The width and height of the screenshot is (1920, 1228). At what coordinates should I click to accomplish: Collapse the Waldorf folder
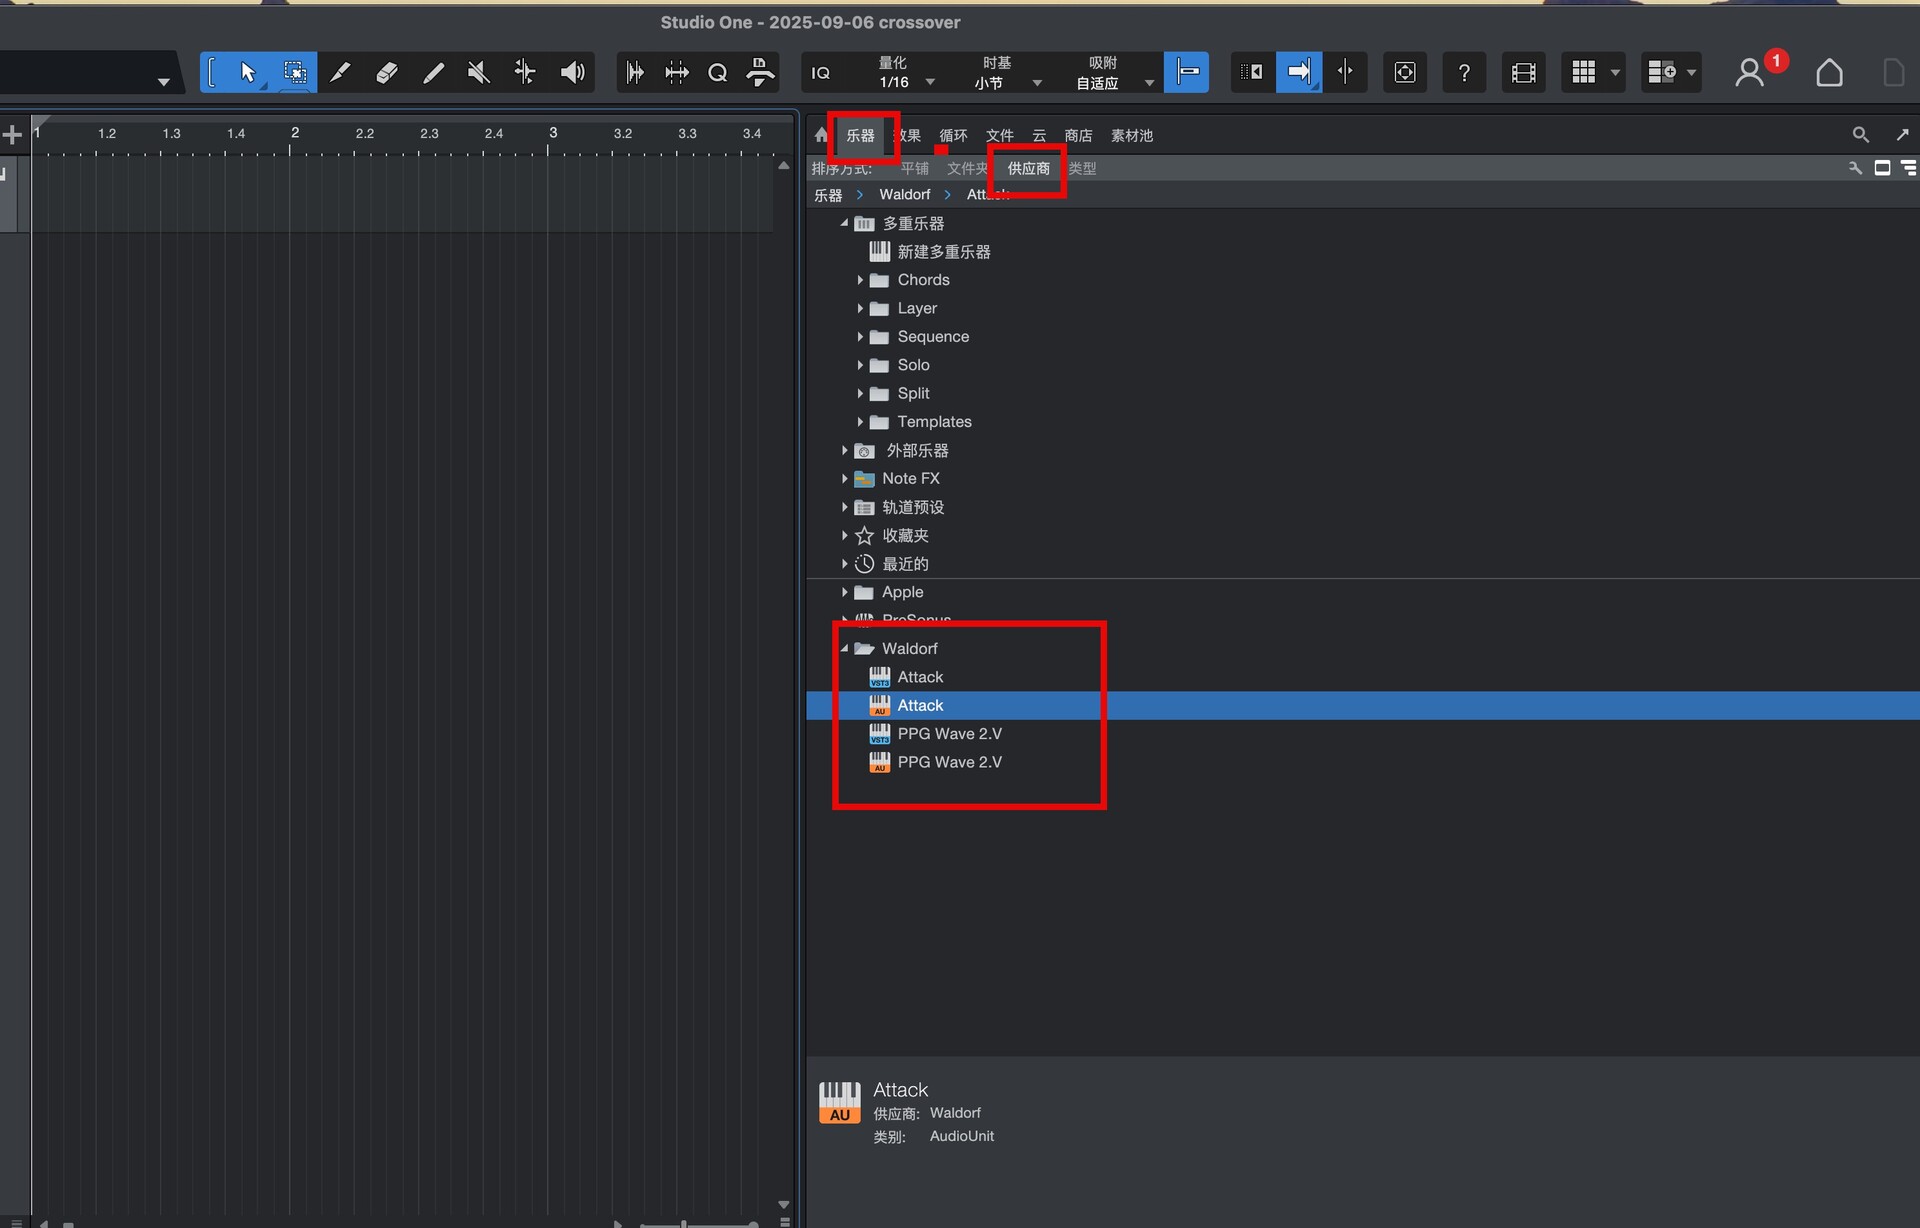[844, 648]
